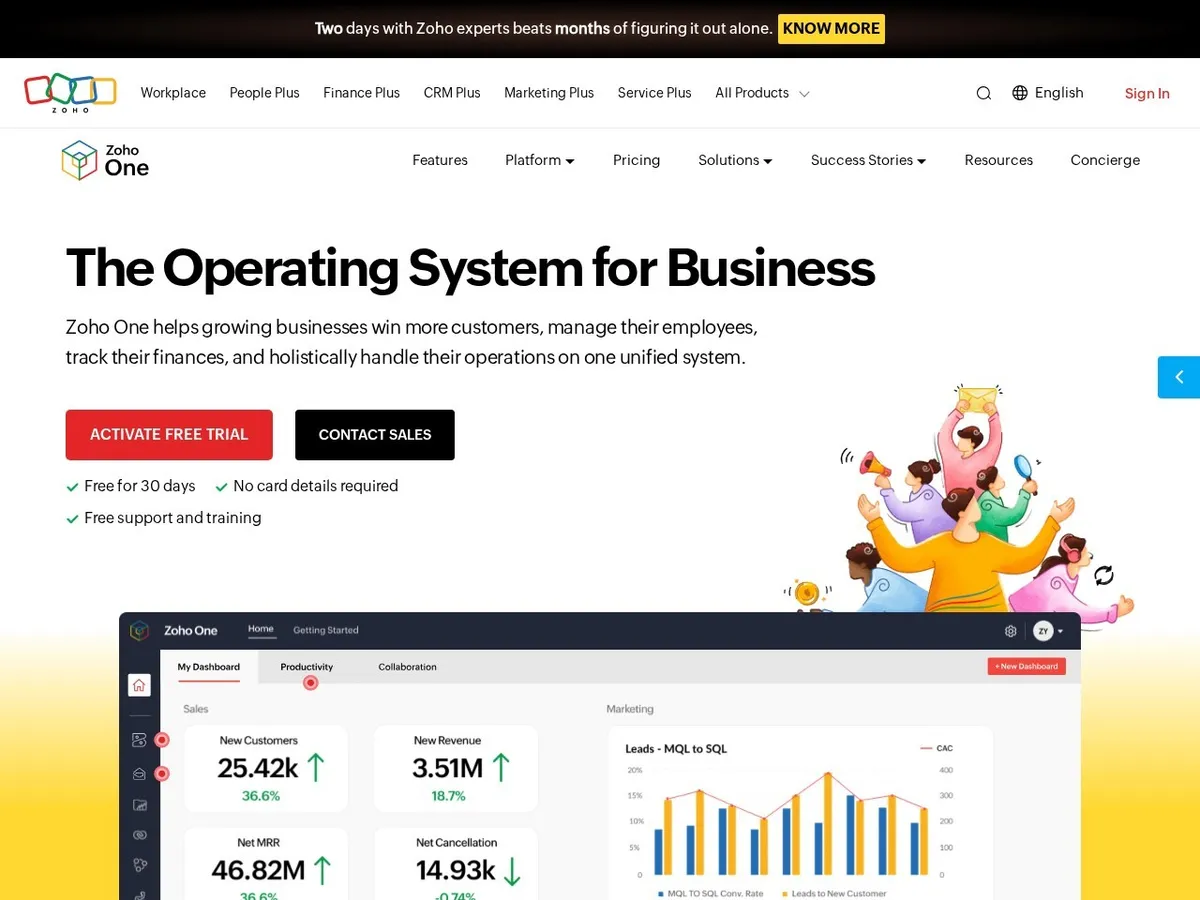The width and height of the screenshot is (1200, 900).
Task: Click the New Dashboard button
Action: coord(1027,666)
